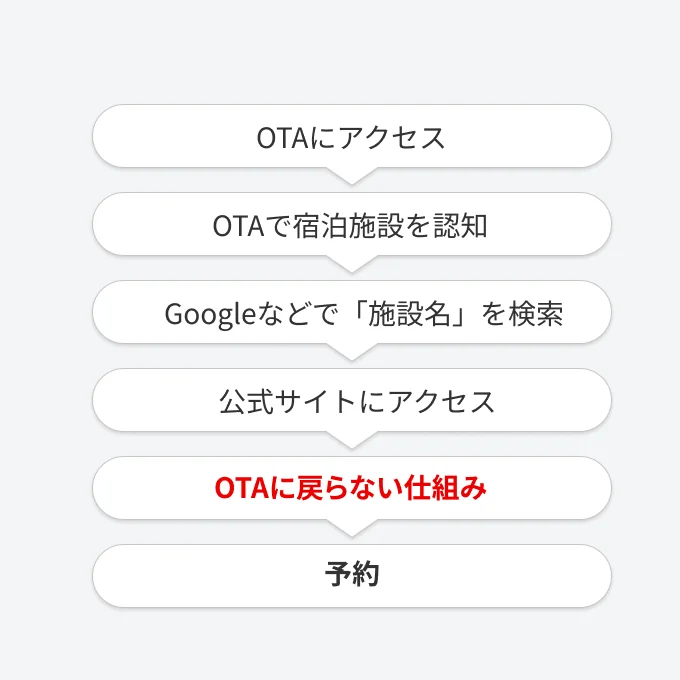Select the 'OTAで宿泊施設を認知' step box
The image size is (680, 680).
pyautogui.click(x=351, y=224)
